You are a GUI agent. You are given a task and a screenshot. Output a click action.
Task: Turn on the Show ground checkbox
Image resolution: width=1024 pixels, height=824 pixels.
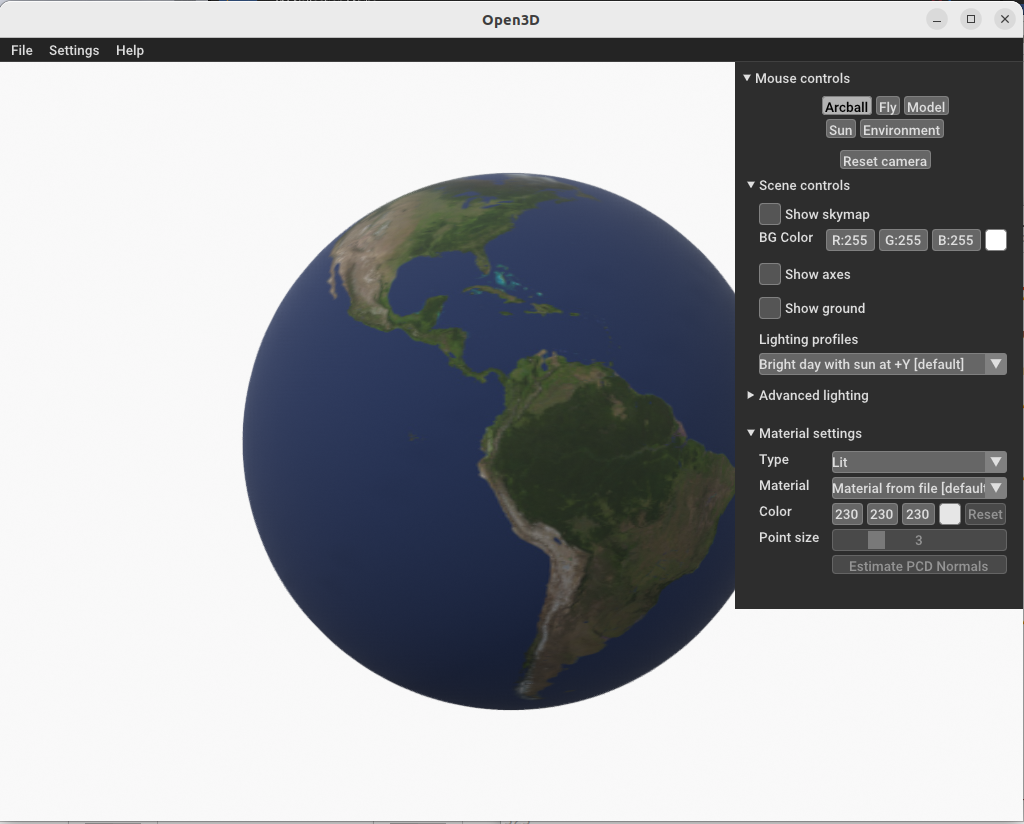[x=770, y=308]
